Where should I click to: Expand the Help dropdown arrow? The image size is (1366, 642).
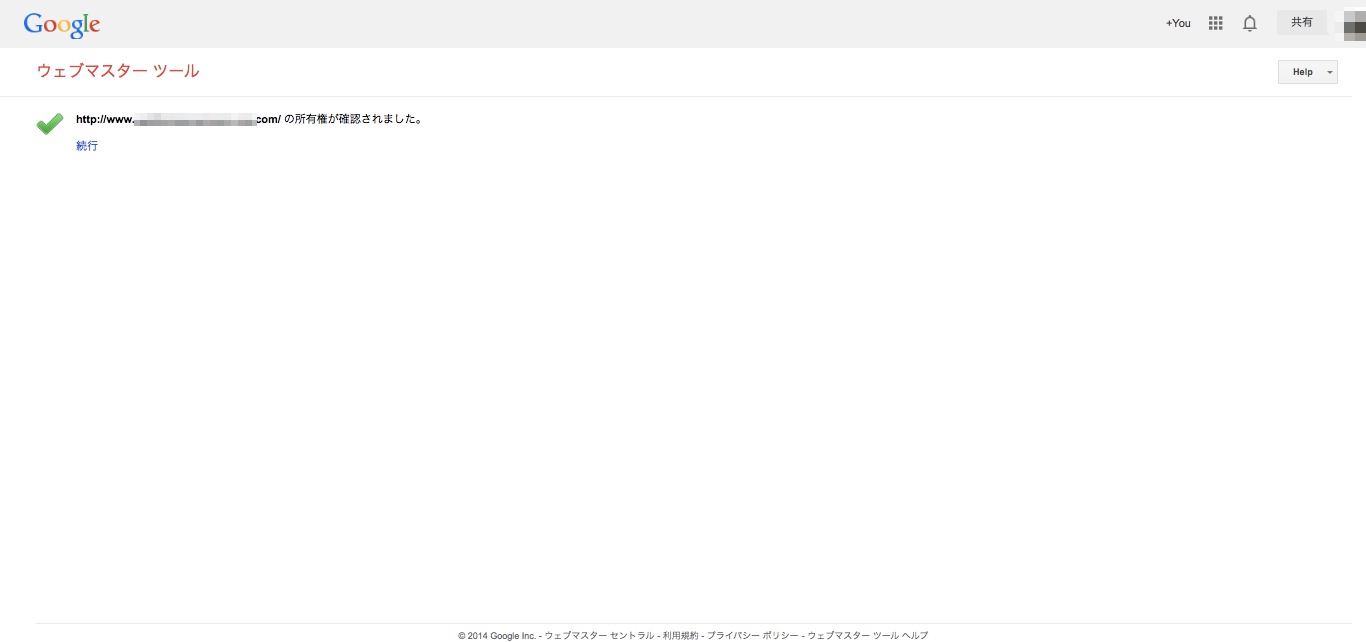(1329, 72)
